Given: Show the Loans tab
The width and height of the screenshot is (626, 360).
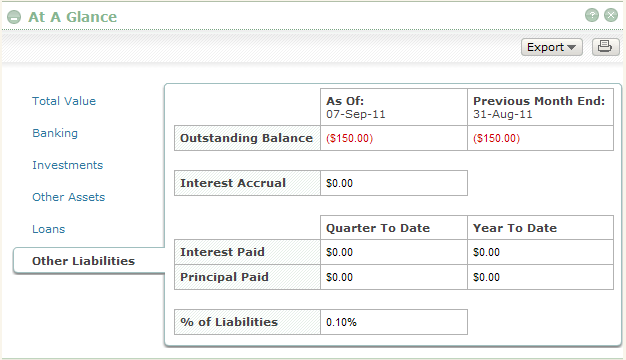Looking at the screenshot, I should click(x=48, y=229).
